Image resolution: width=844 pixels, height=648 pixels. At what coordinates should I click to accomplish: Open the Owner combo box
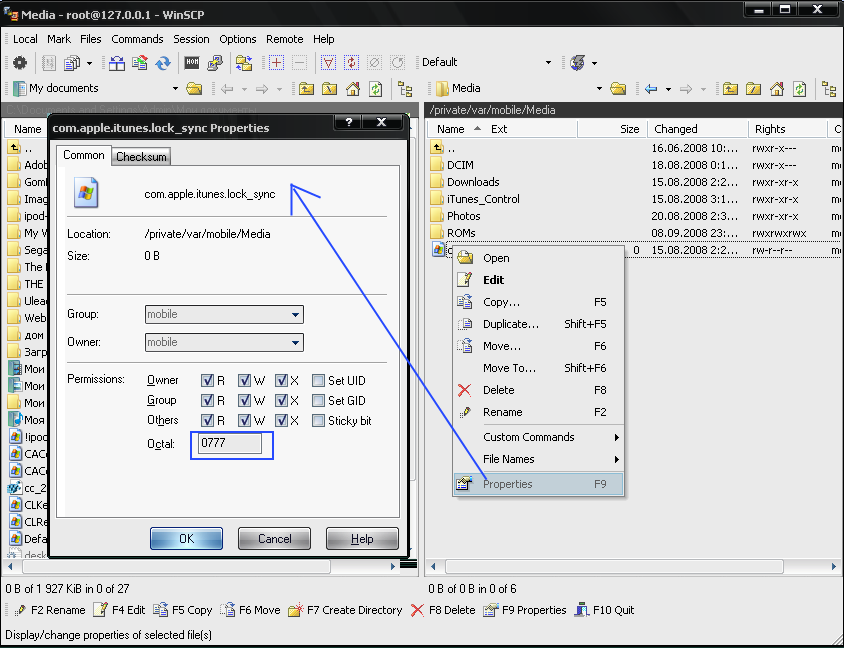tap(295, 343)
